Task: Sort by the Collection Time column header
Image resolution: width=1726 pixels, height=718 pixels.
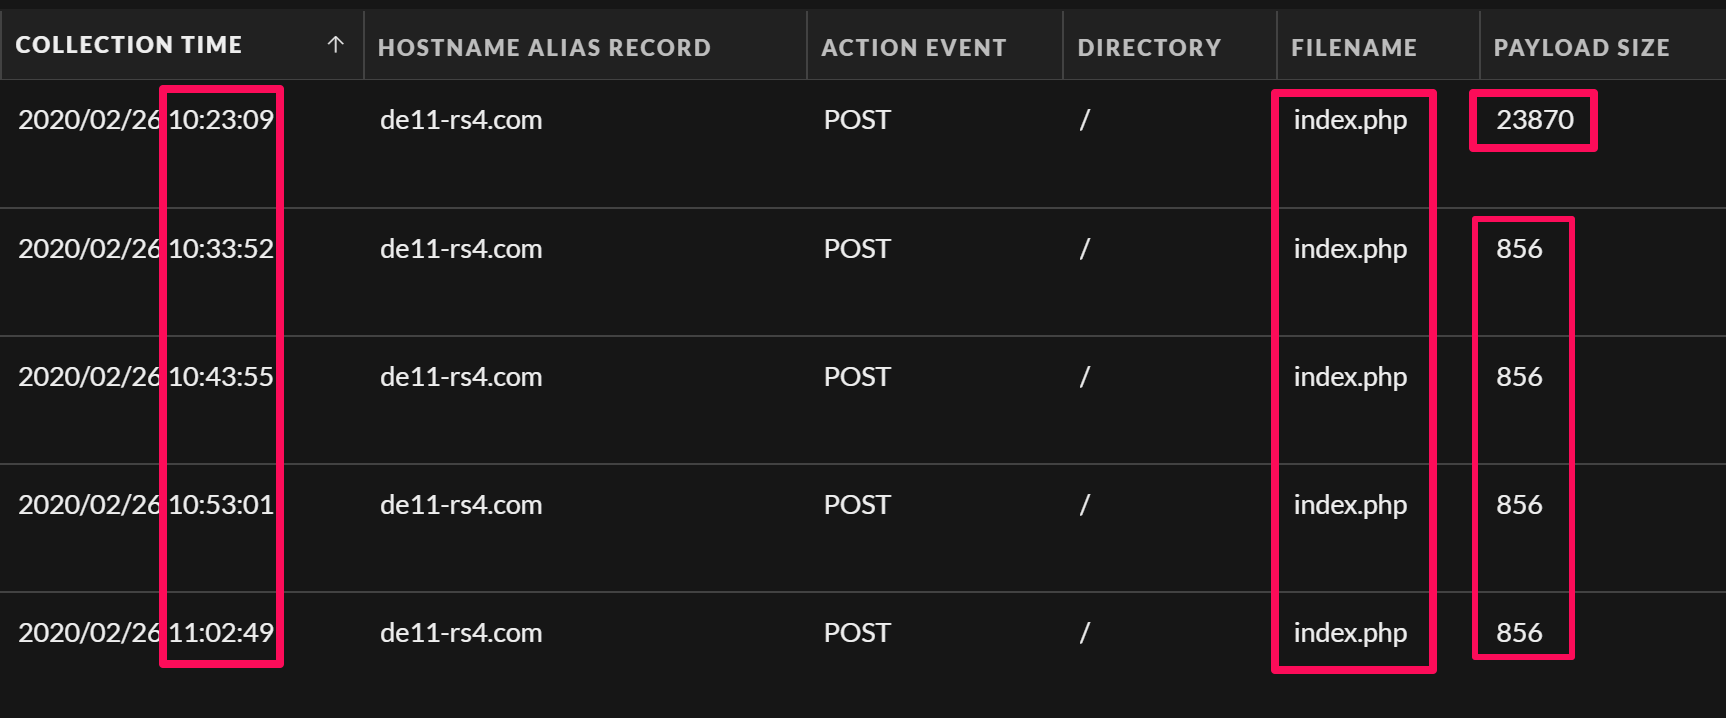Action: click(129, 45)
